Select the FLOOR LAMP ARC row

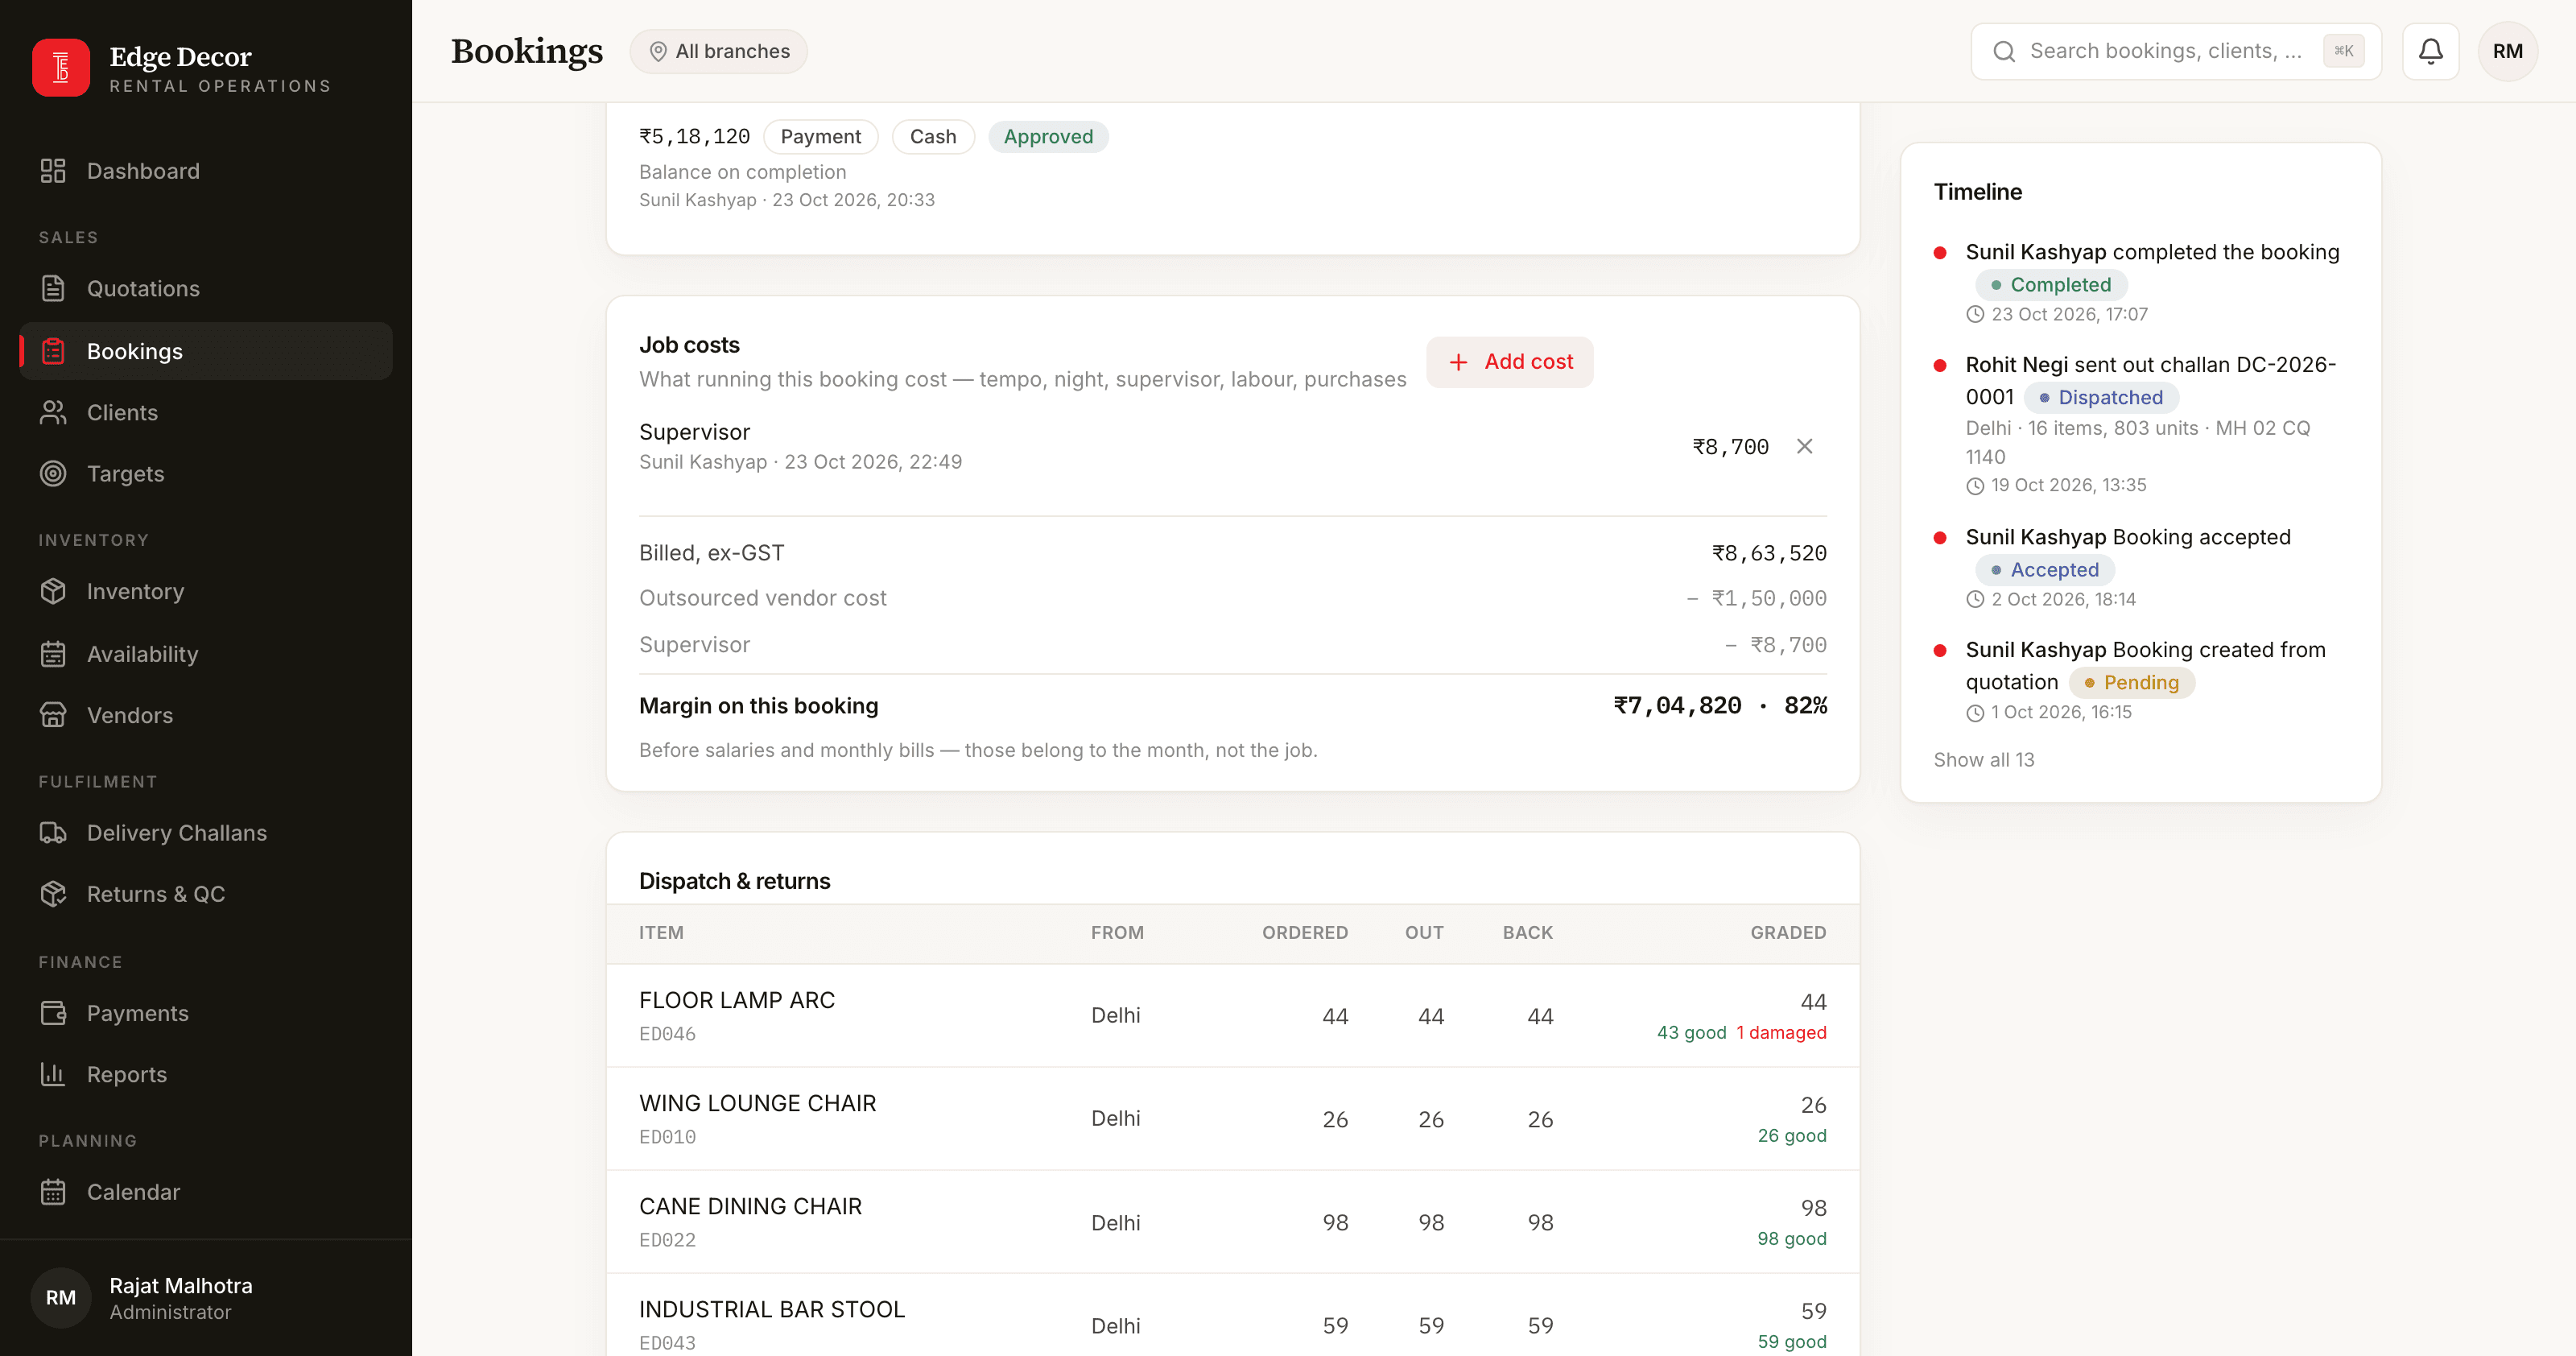[1233, 1016]
